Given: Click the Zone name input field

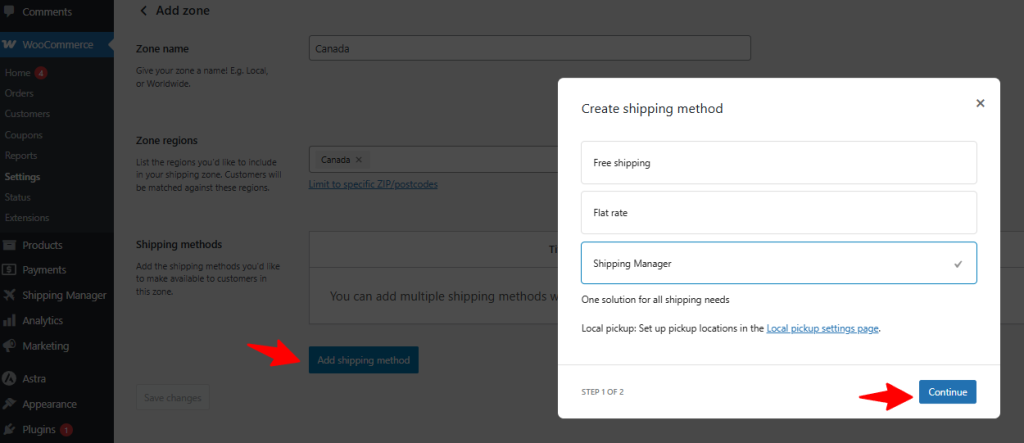Looking at the screenshot, I should 530,48.
